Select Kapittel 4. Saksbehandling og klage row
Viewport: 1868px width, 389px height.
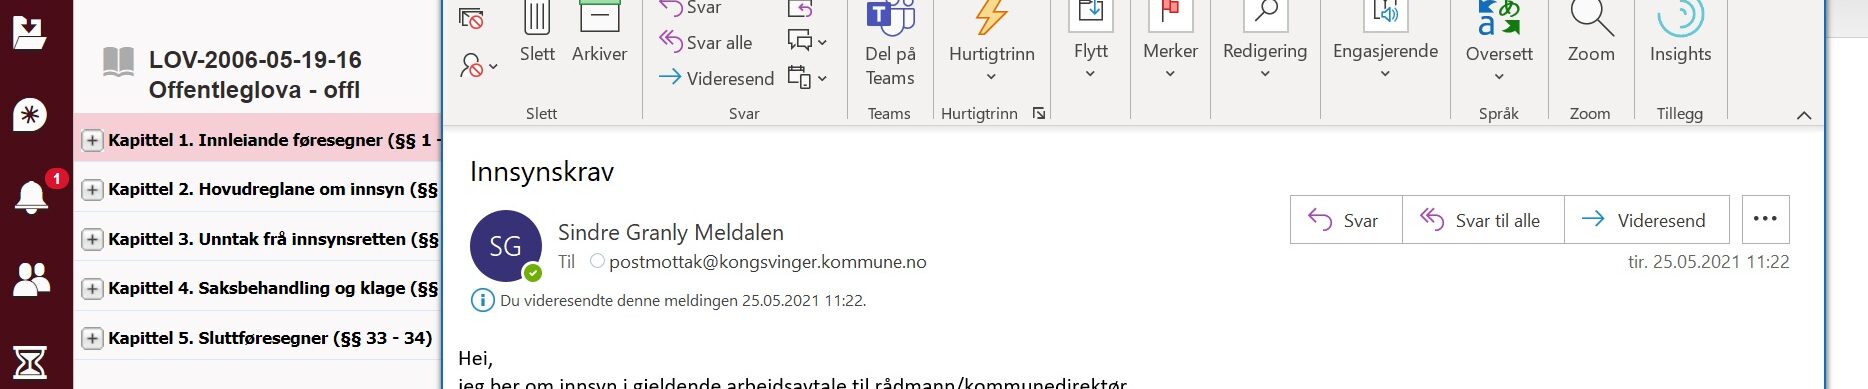(x=257, y=288)
